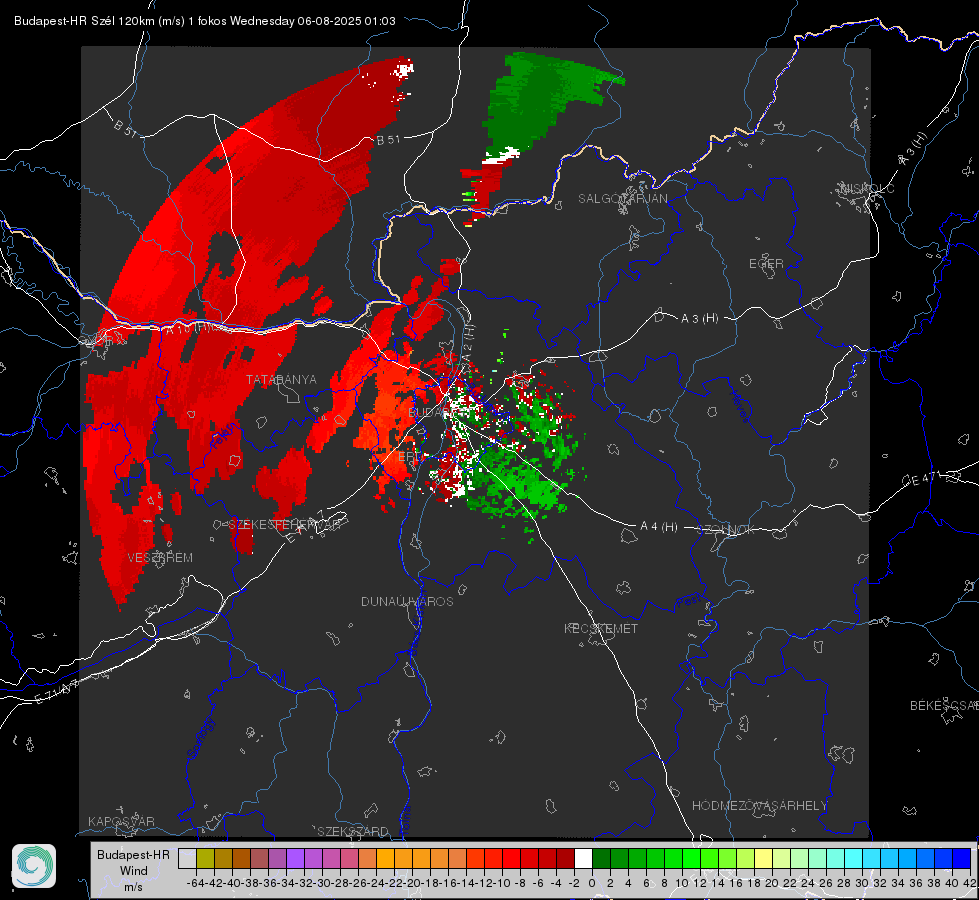
Task: Click the '42' legend value at scale end
Action: (970, 883)
